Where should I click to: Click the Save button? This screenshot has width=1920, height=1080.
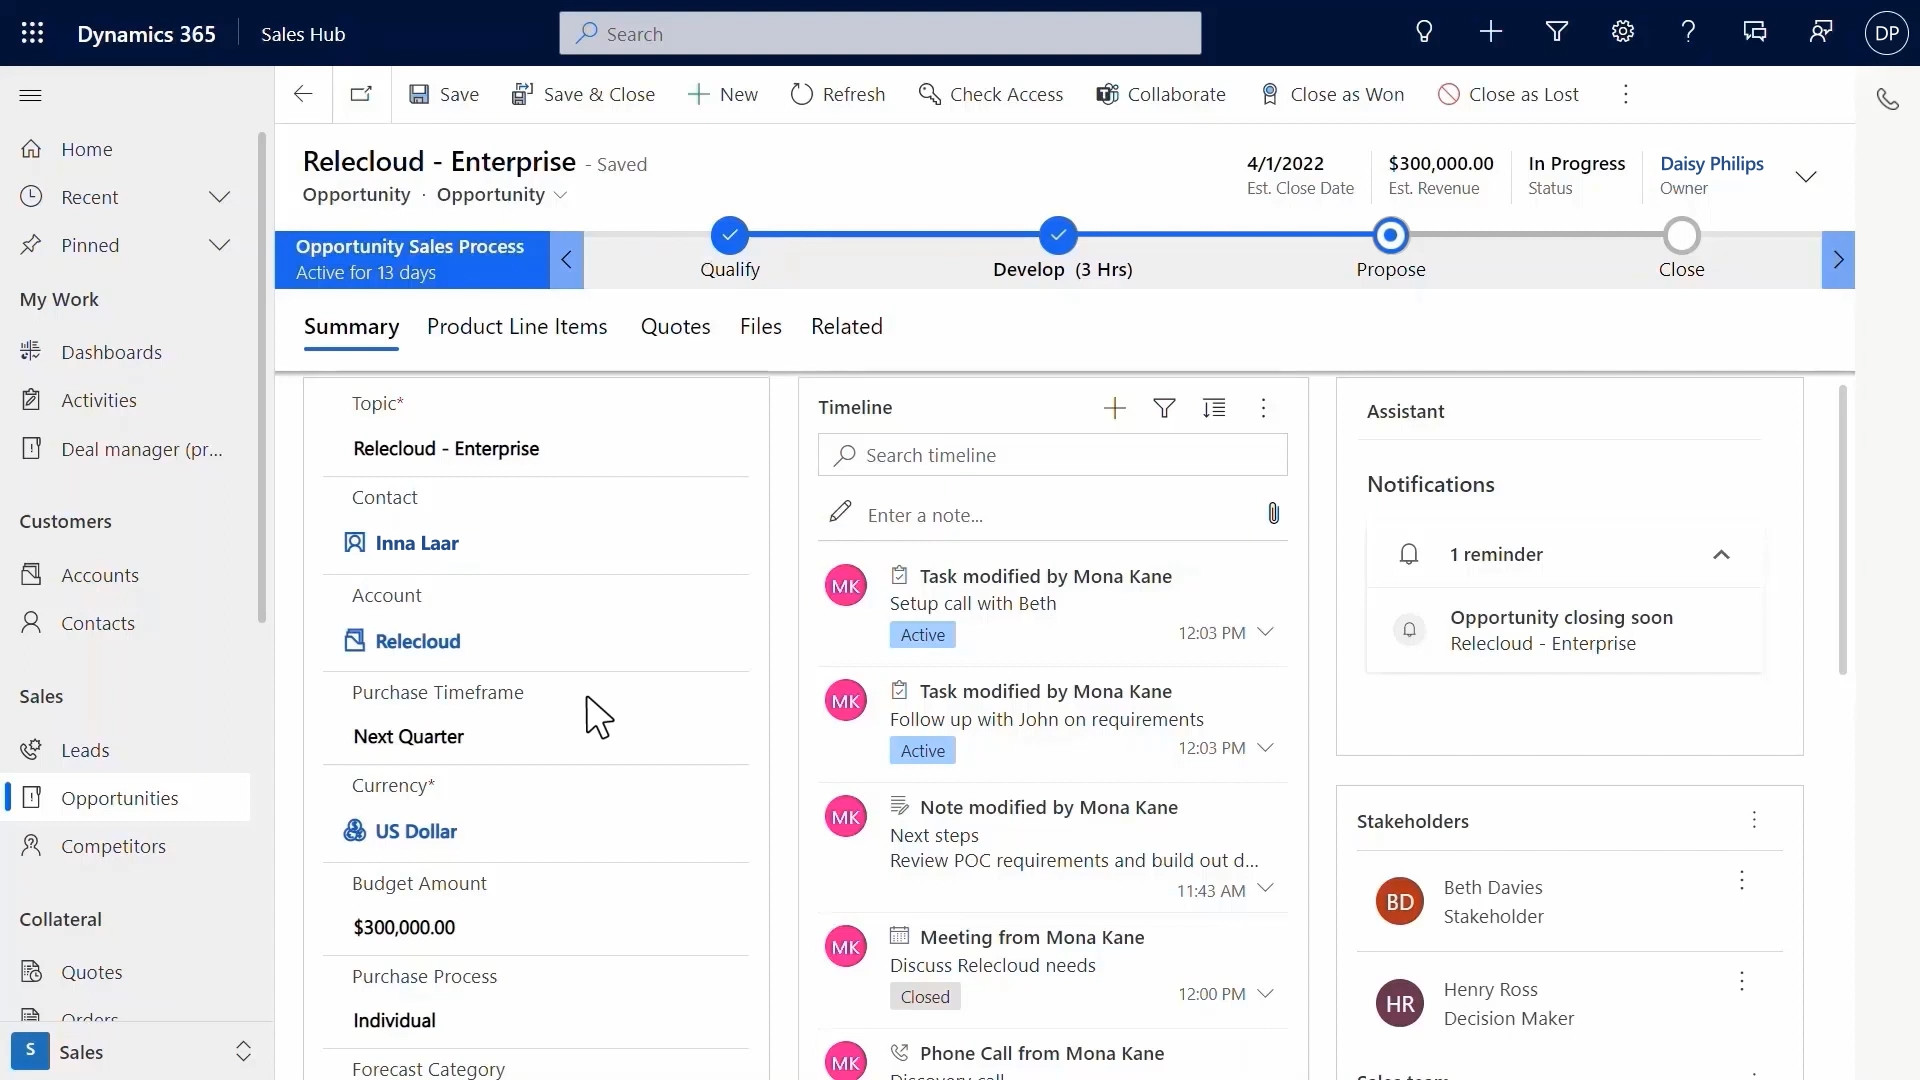click(444, 94)
